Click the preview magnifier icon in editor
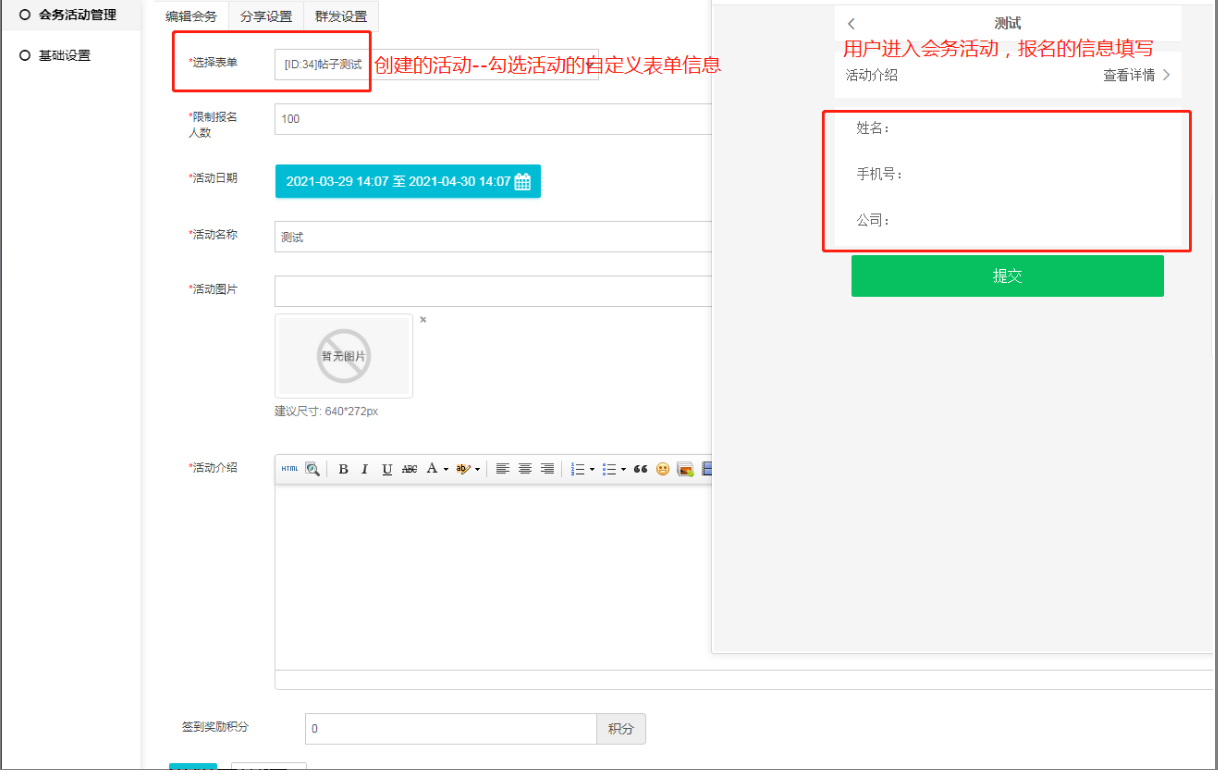This screenshot has height=770, width=1218. pos(312,469)
